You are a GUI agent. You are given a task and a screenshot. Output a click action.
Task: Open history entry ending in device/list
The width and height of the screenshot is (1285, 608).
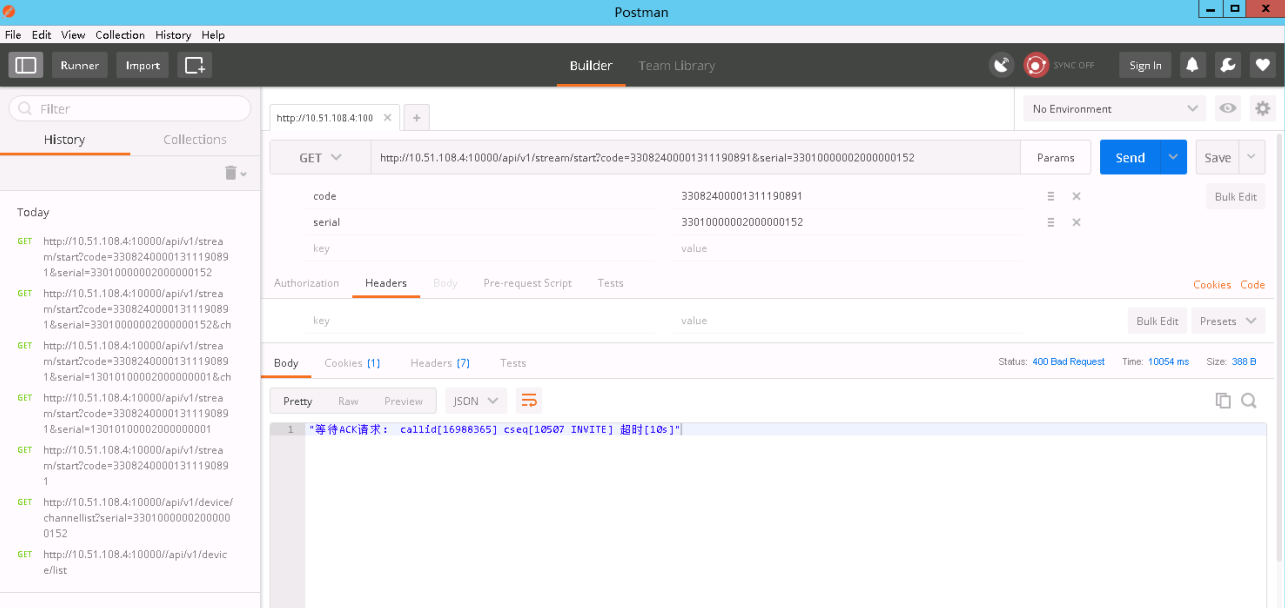(135, 562)
